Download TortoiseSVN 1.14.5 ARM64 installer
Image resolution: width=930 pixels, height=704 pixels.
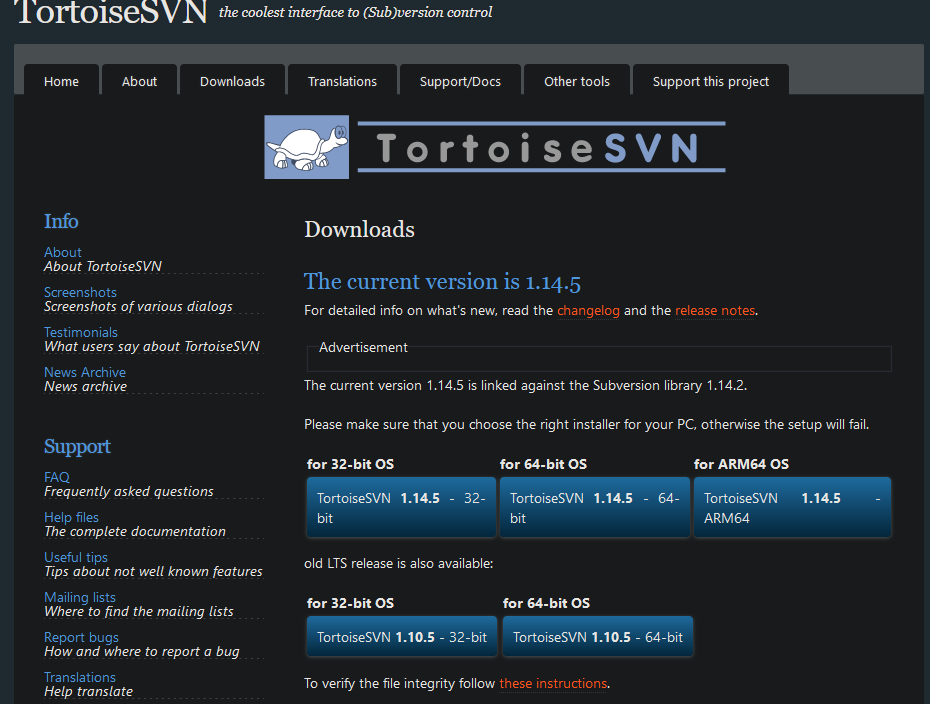coord(792,508)
